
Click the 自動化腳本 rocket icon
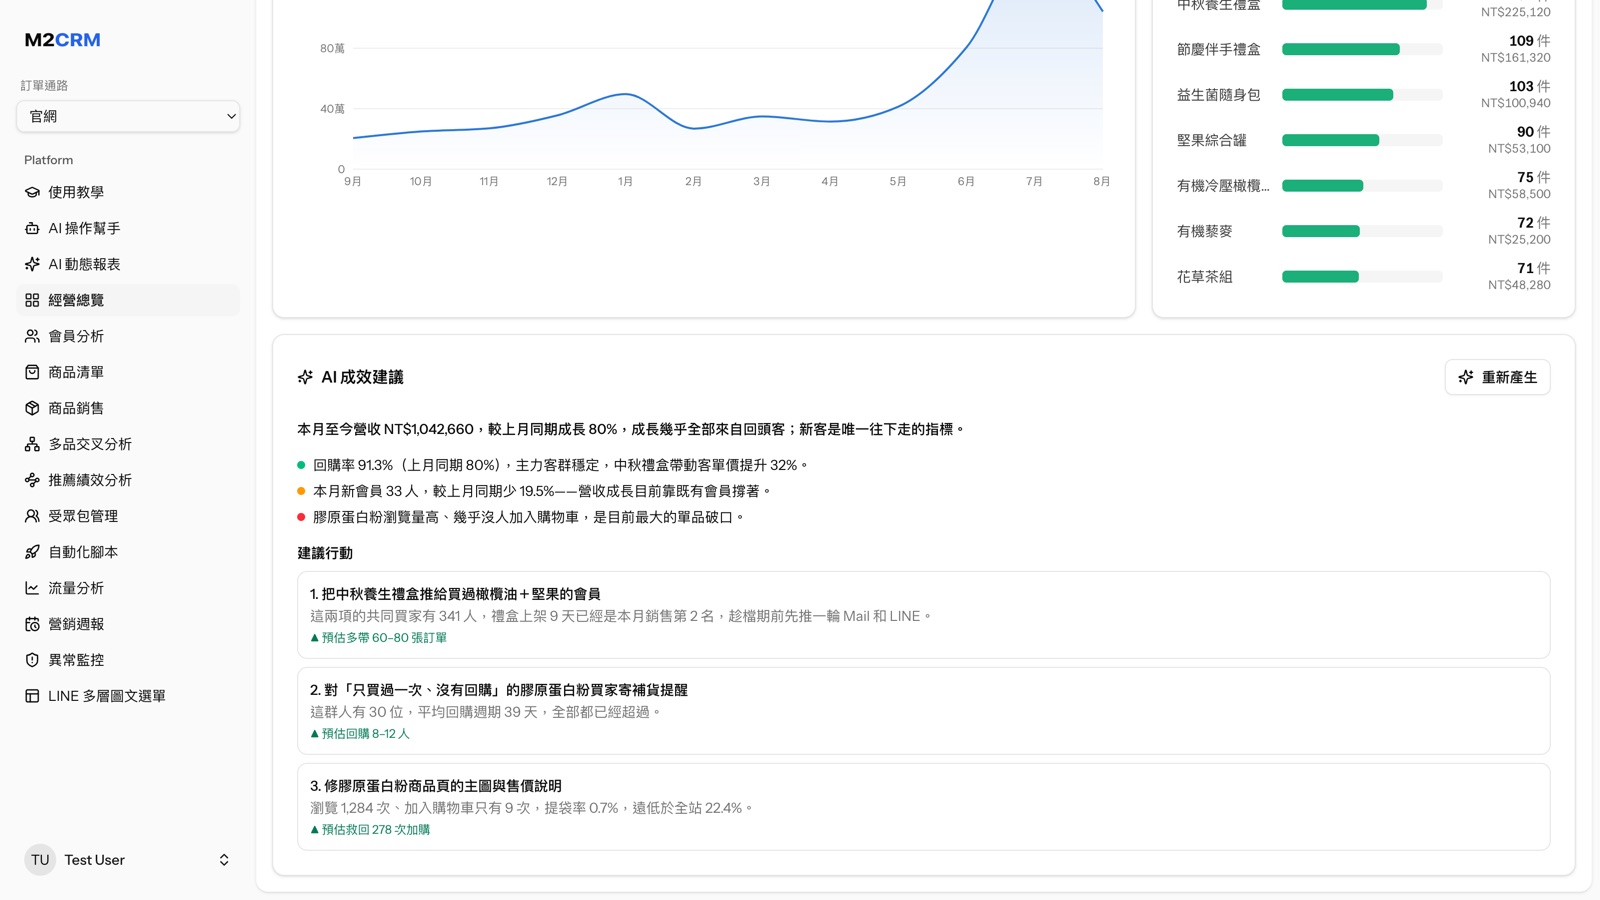(32, 552)
